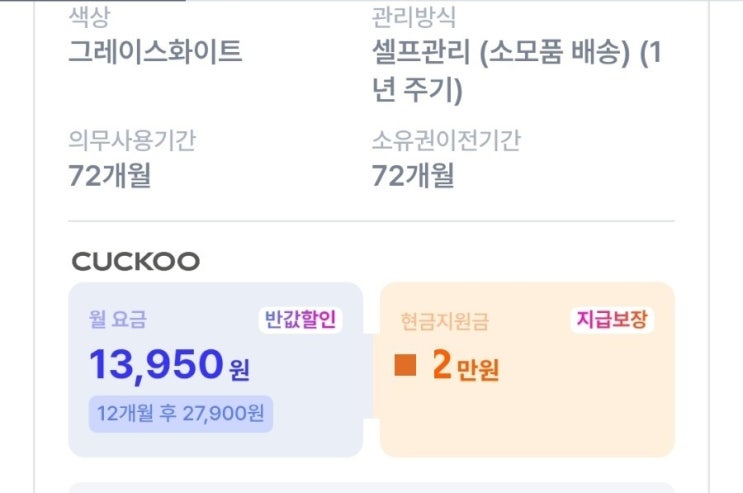Tap the 반값할인 badge
Image resolution: width=743 pixels, height=493 pixels.
coord(300,320)
